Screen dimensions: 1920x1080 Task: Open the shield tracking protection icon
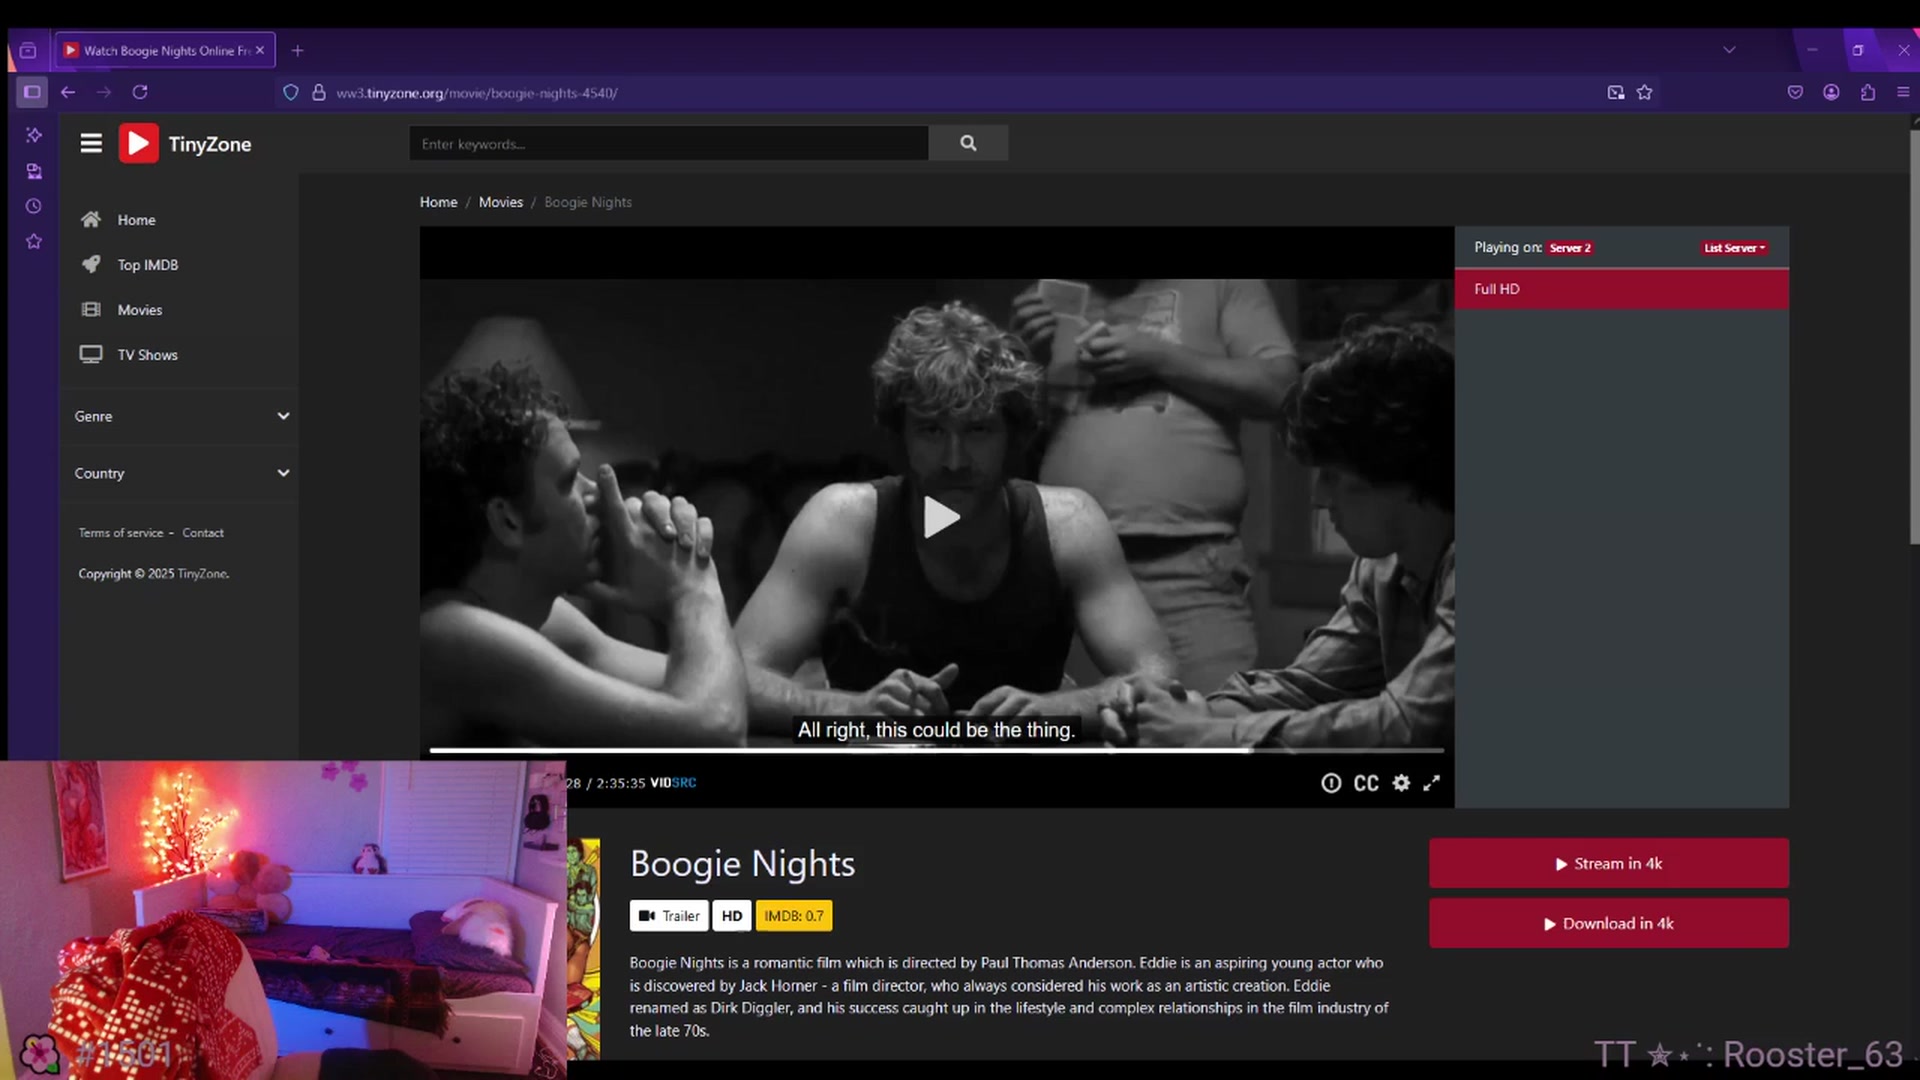tap(291, 92)
